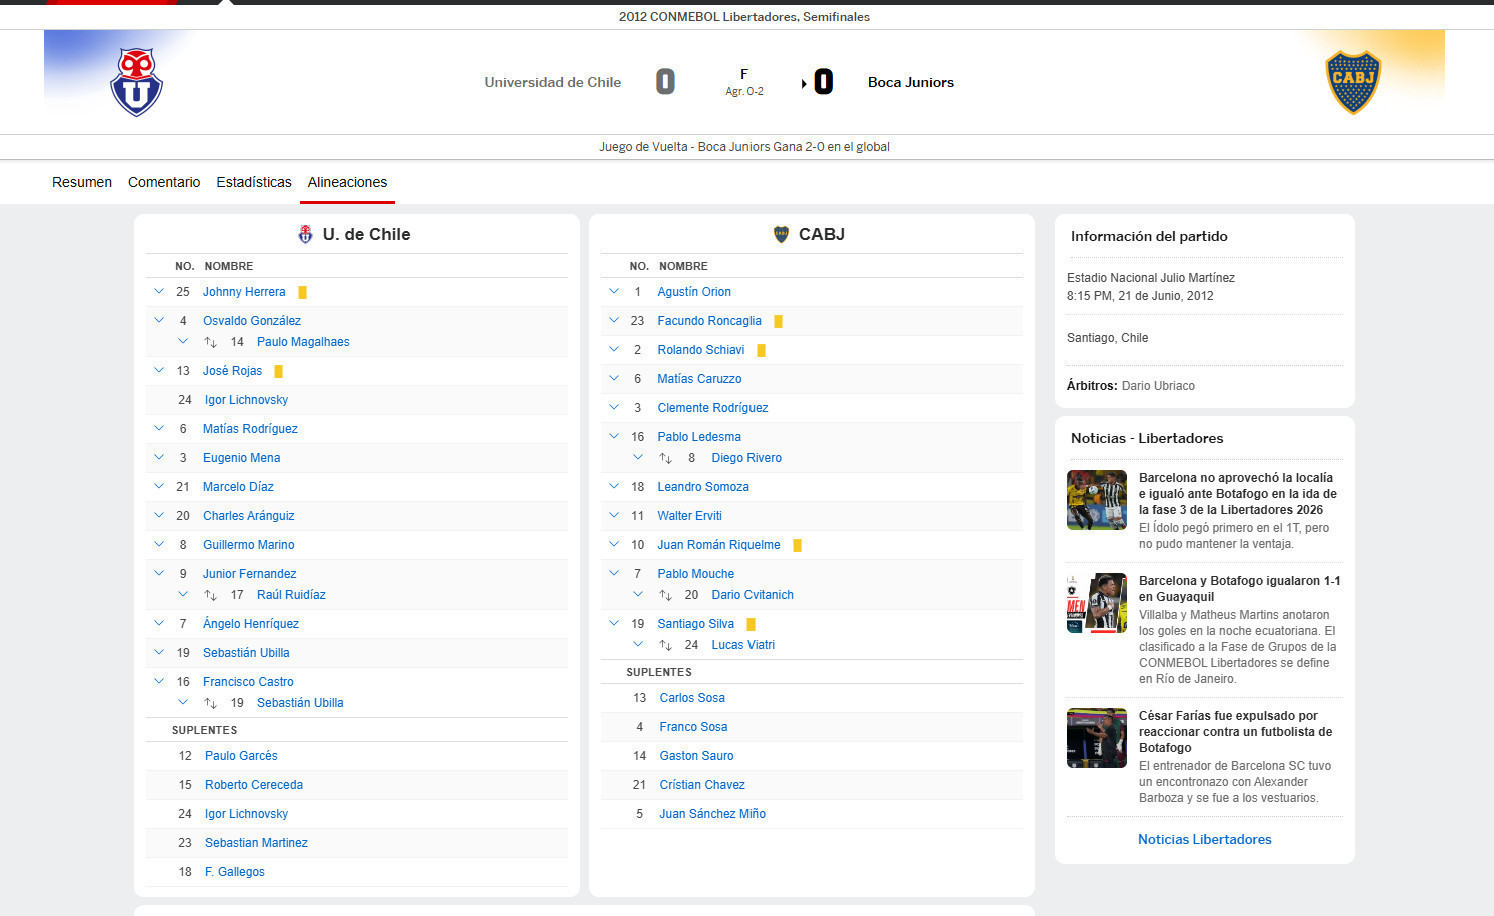
Task: Click the yellow card next to Santiago Silva
Action: click(751, 624)
